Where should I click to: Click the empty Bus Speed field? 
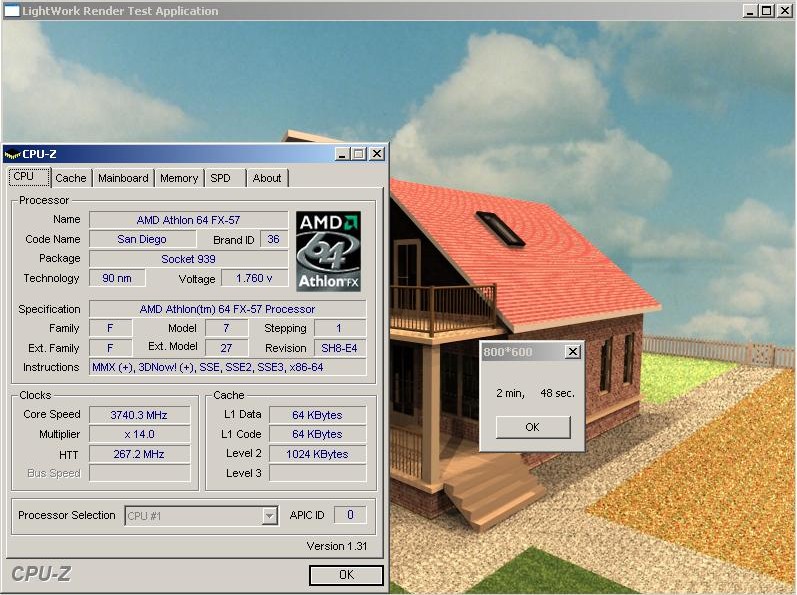[139, 474]
